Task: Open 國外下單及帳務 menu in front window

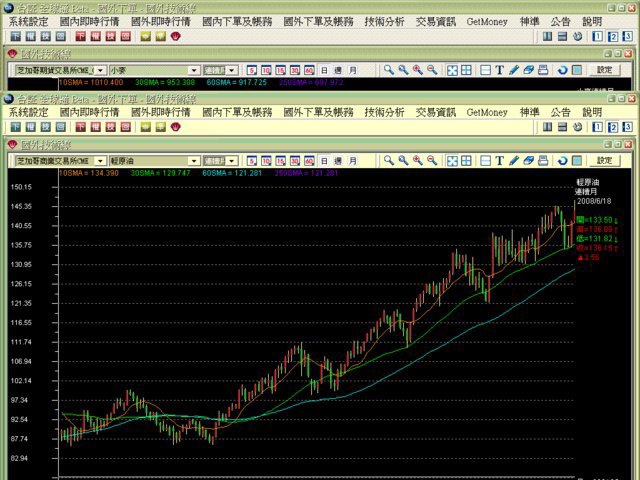Action: click(318, 112)
